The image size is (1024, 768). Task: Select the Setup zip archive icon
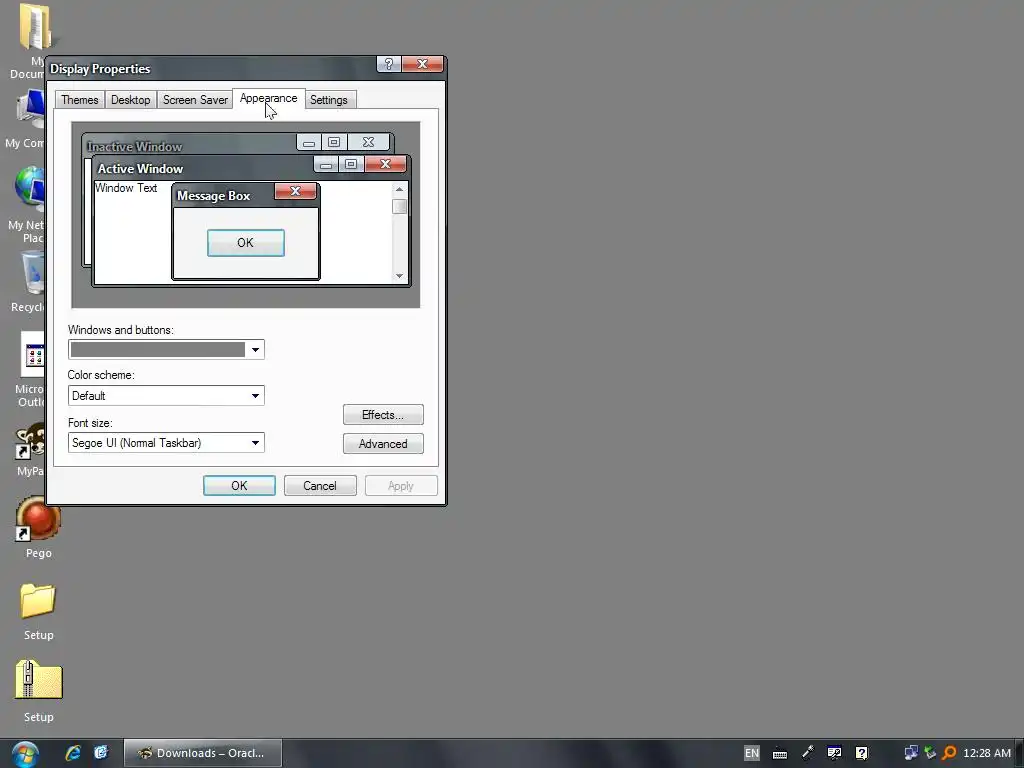(39, 690)
